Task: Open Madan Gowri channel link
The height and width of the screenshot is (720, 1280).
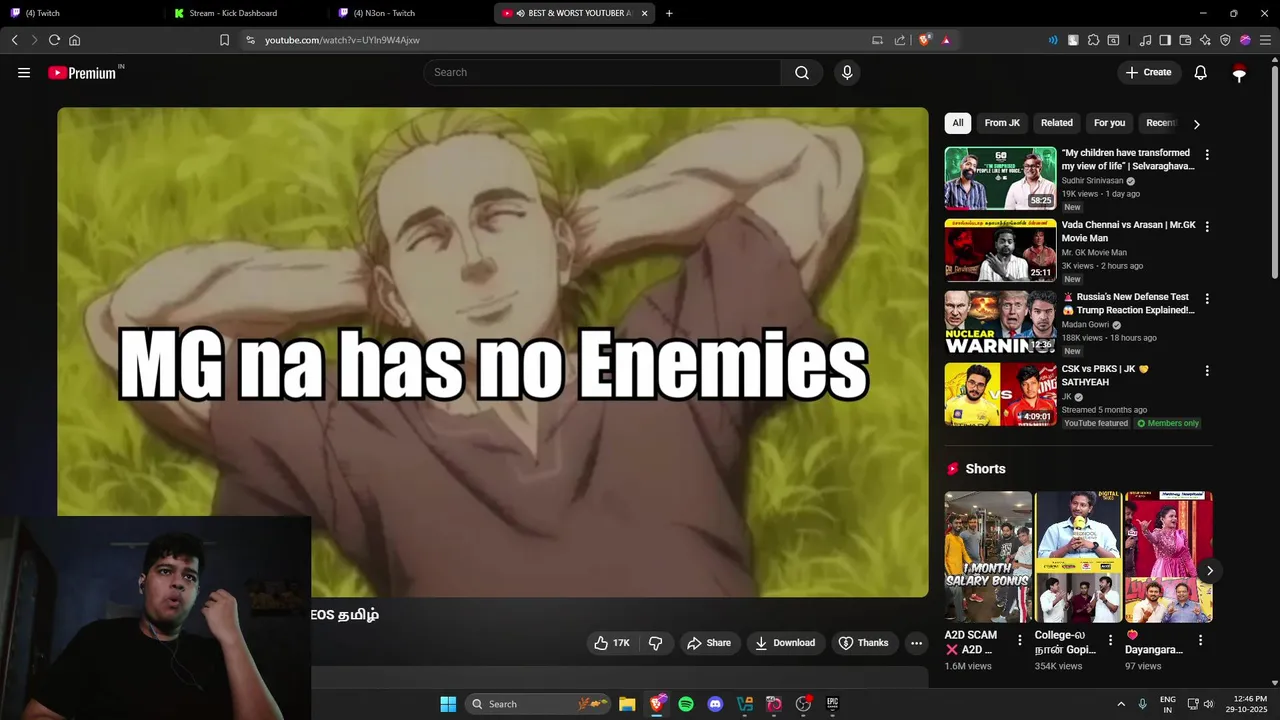Action: click(1085, 325)
